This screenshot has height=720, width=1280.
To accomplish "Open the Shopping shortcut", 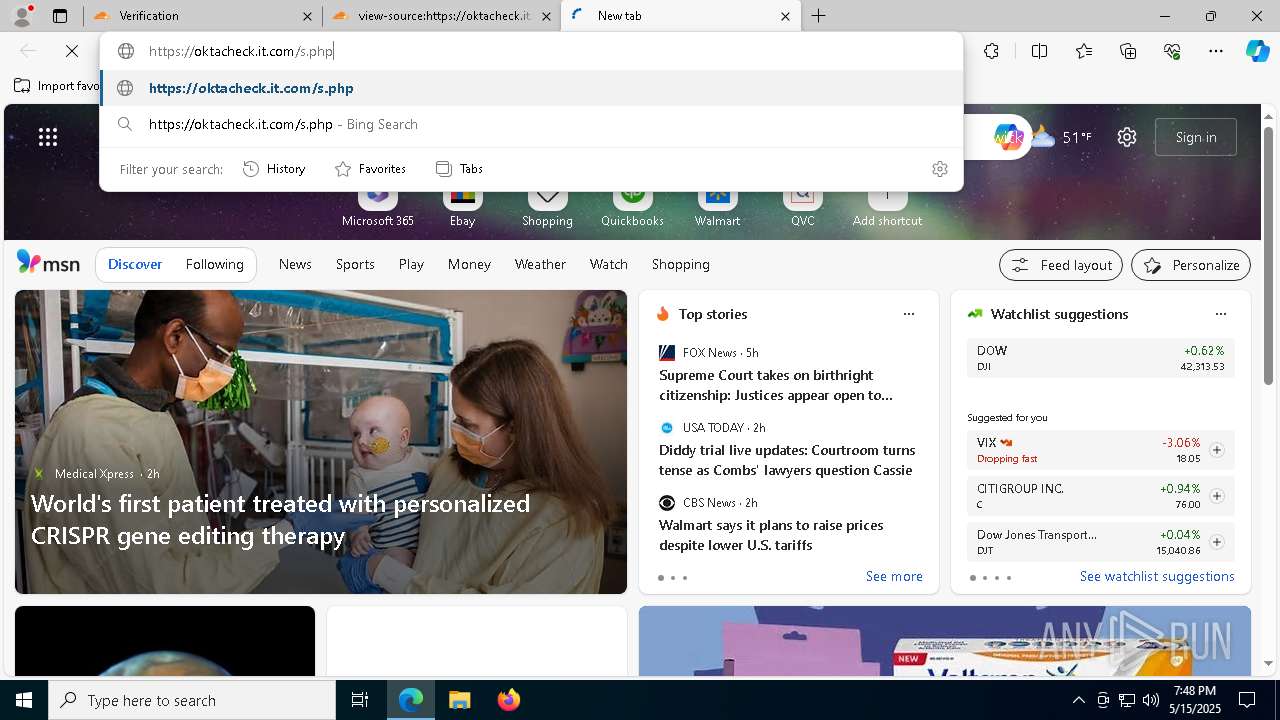I will (x=547, y=207).
